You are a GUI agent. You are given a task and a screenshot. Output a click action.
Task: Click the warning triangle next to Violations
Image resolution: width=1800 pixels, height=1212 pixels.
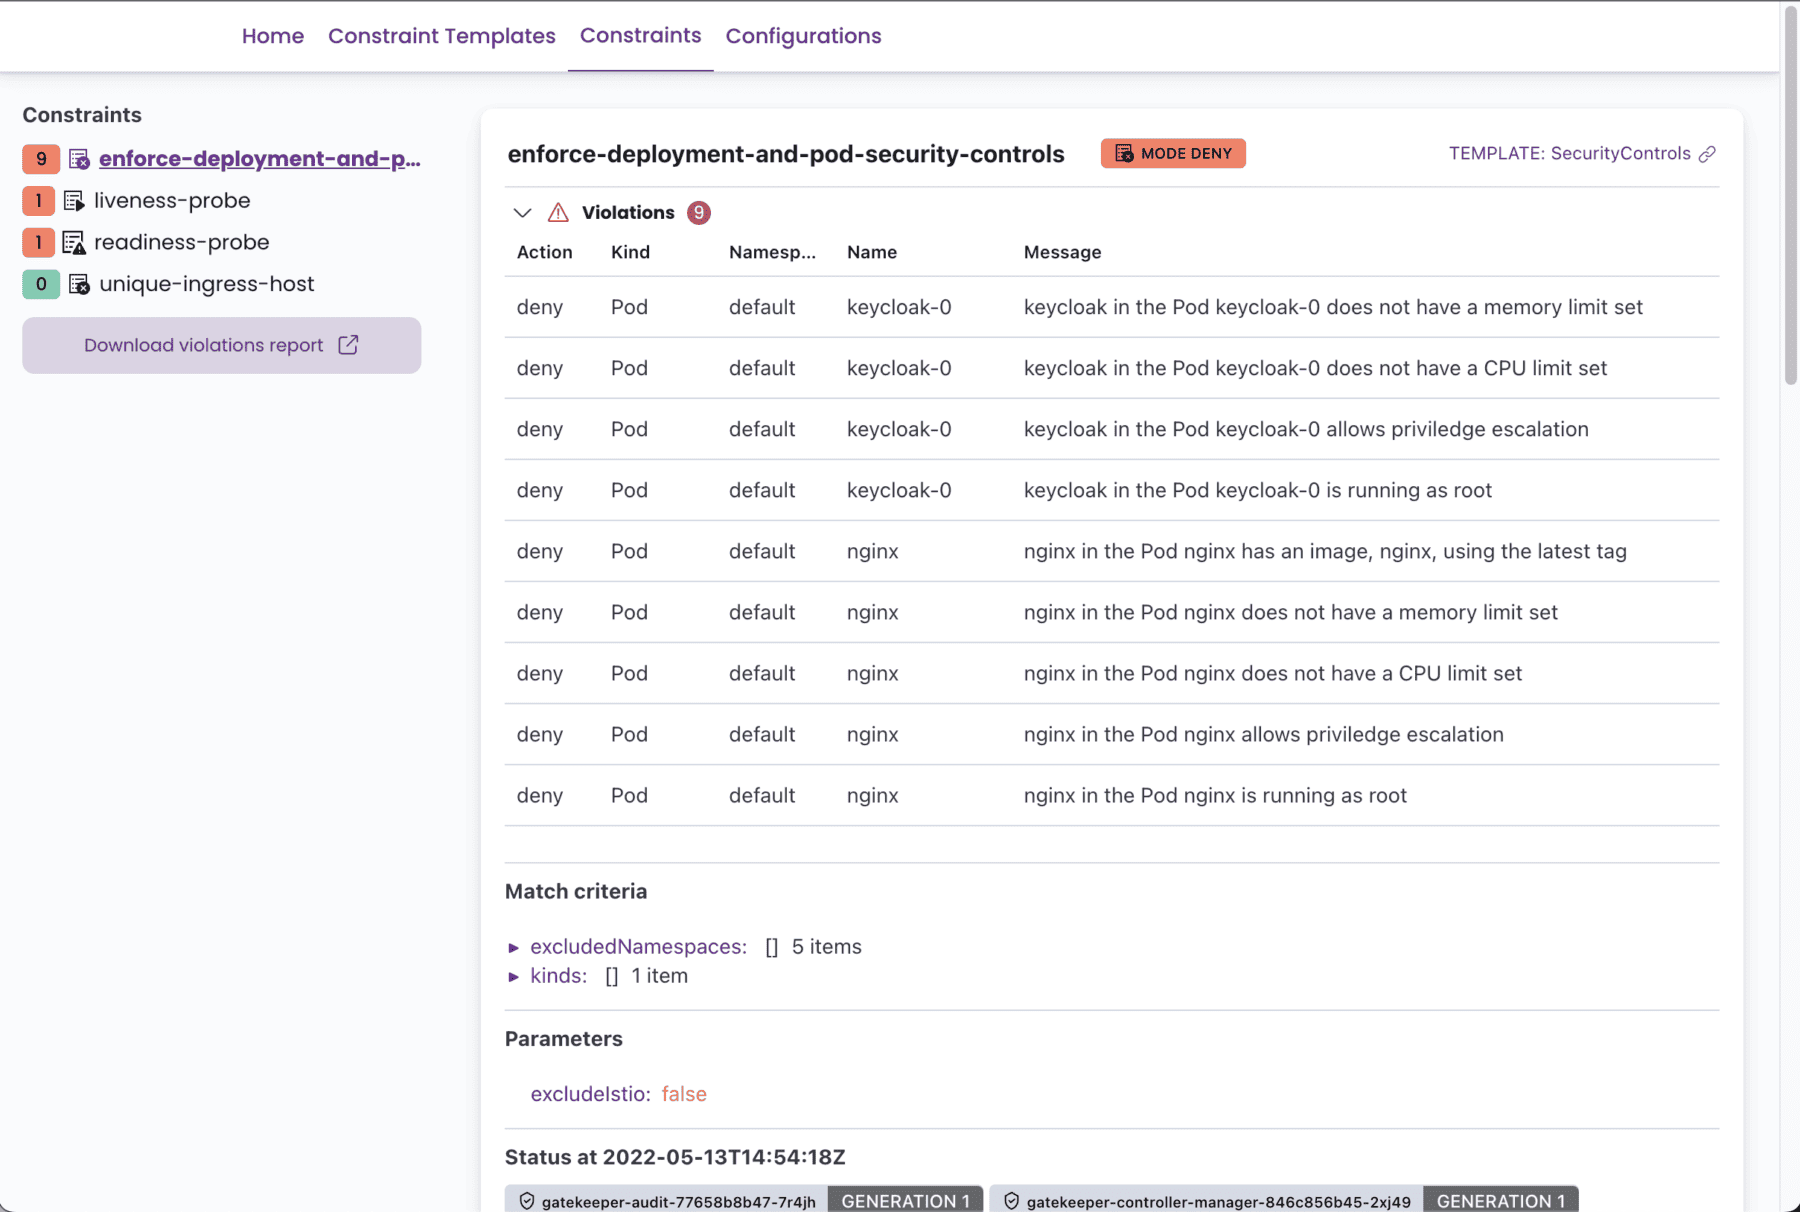pos(558,212)
